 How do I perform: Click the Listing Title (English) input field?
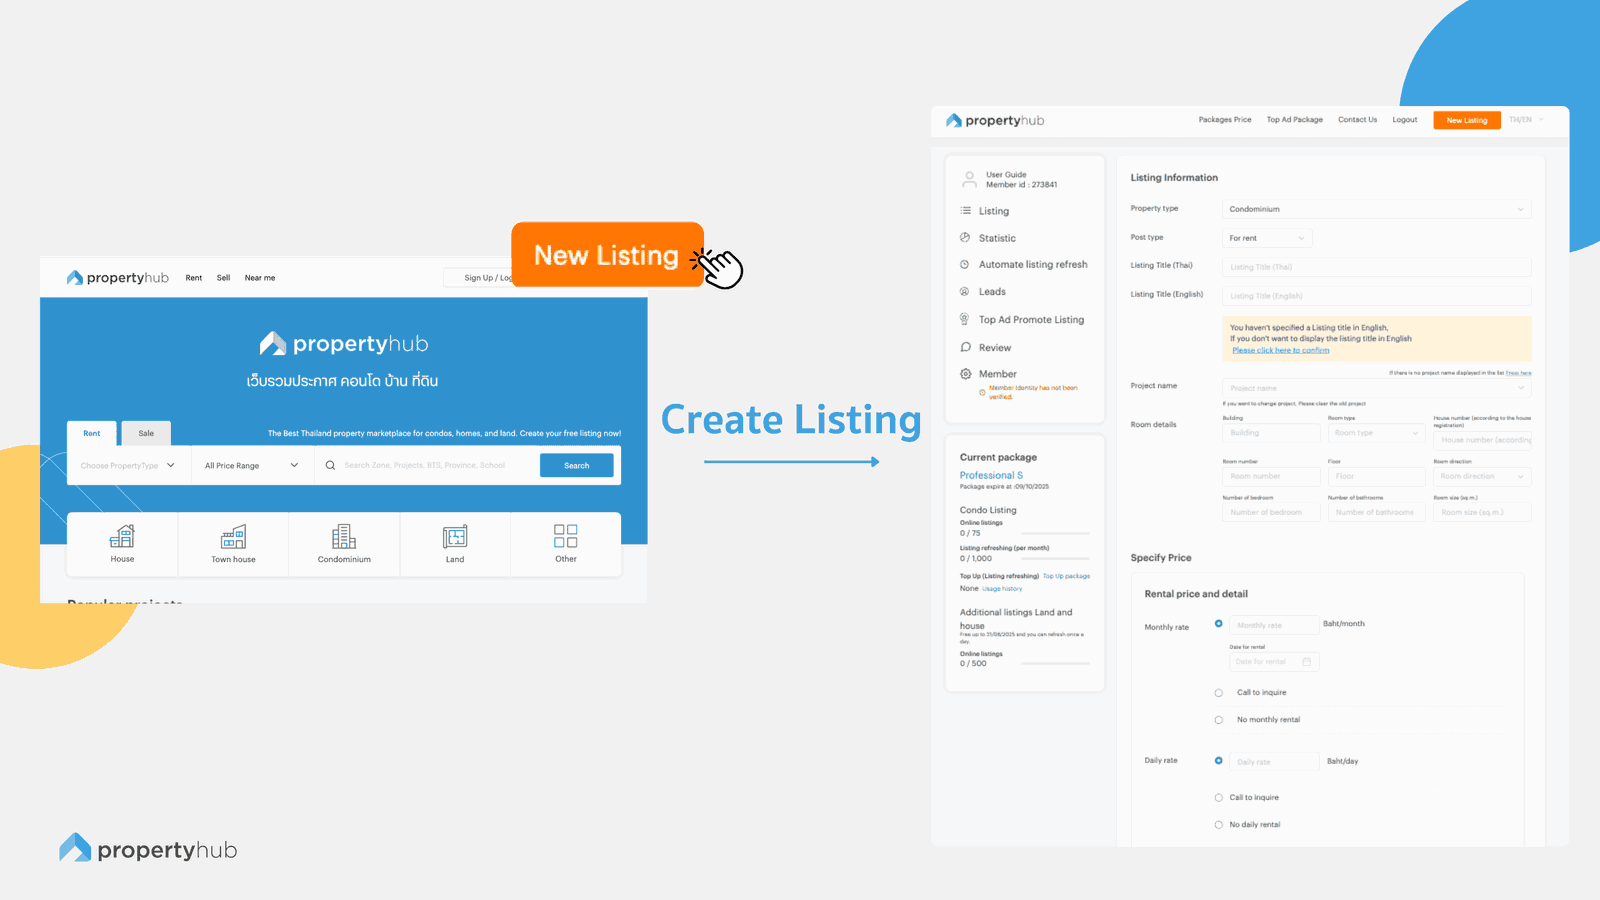1376,296
